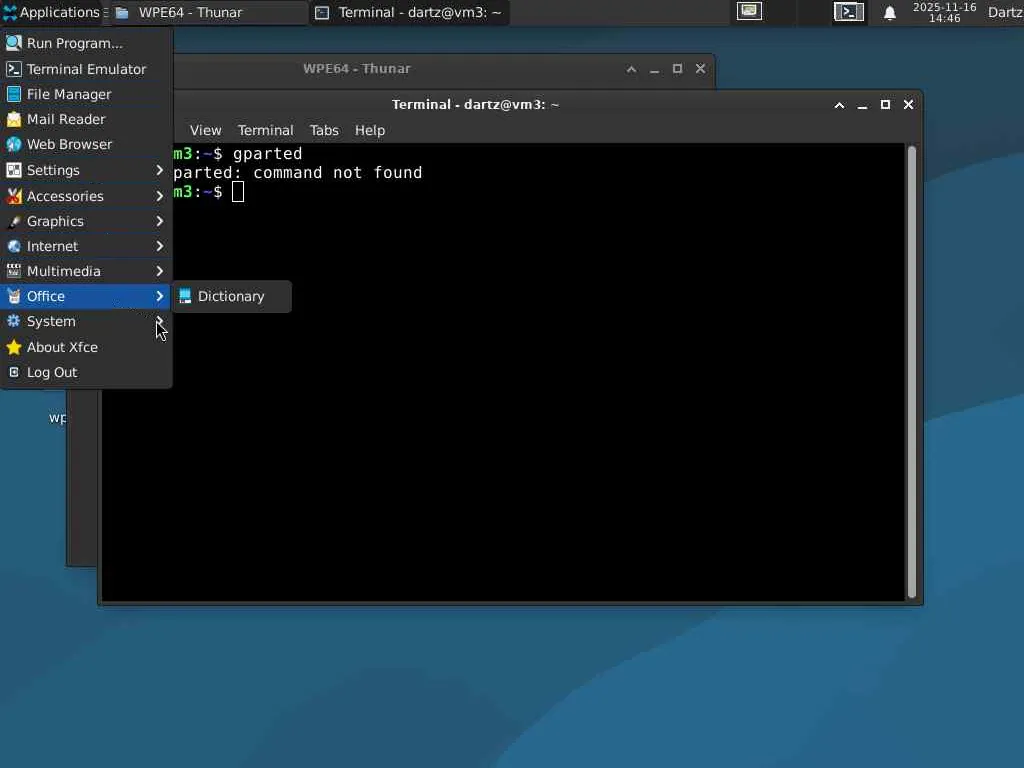Minimize the Terminal window
The height and width of the screenshot is (768, 1024).
click(862, 106)
